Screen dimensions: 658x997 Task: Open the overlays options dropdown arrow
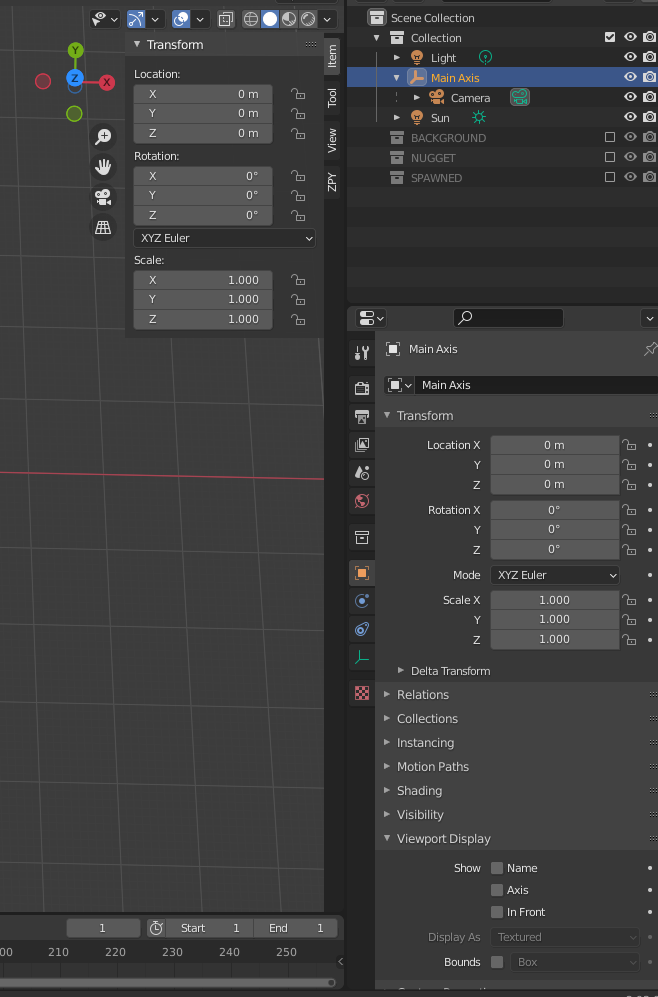click(200, 19)
